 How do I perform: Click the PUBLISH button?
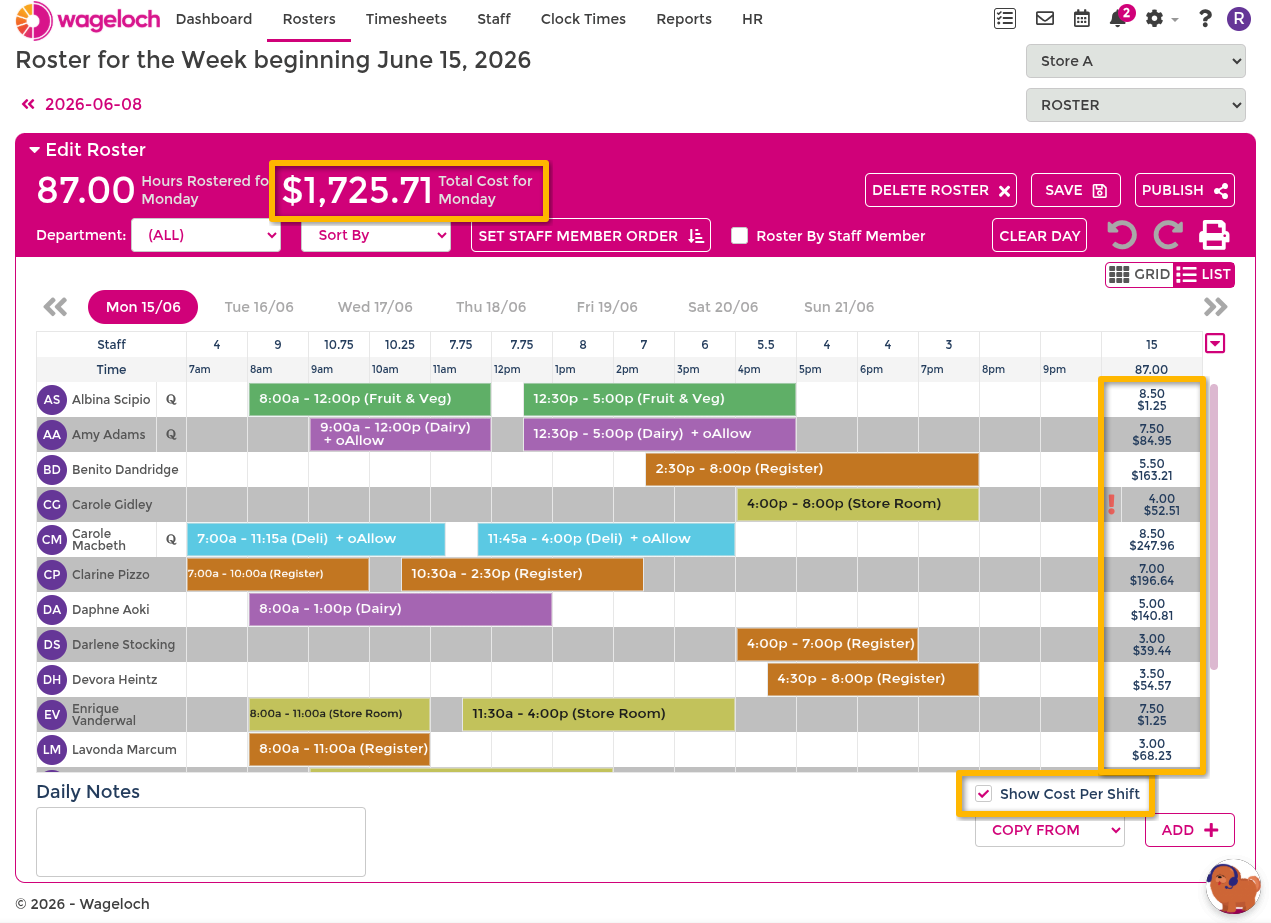1185,190
